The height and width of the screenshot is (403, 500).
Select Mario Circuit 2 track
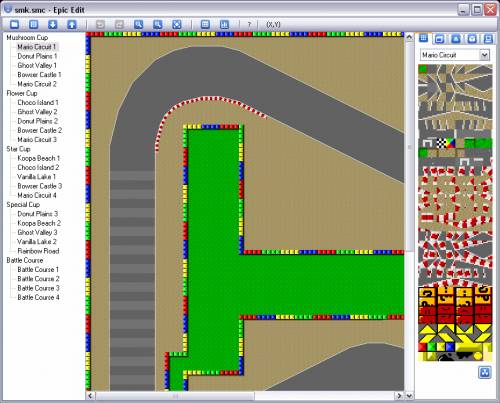tap(37, 84)
